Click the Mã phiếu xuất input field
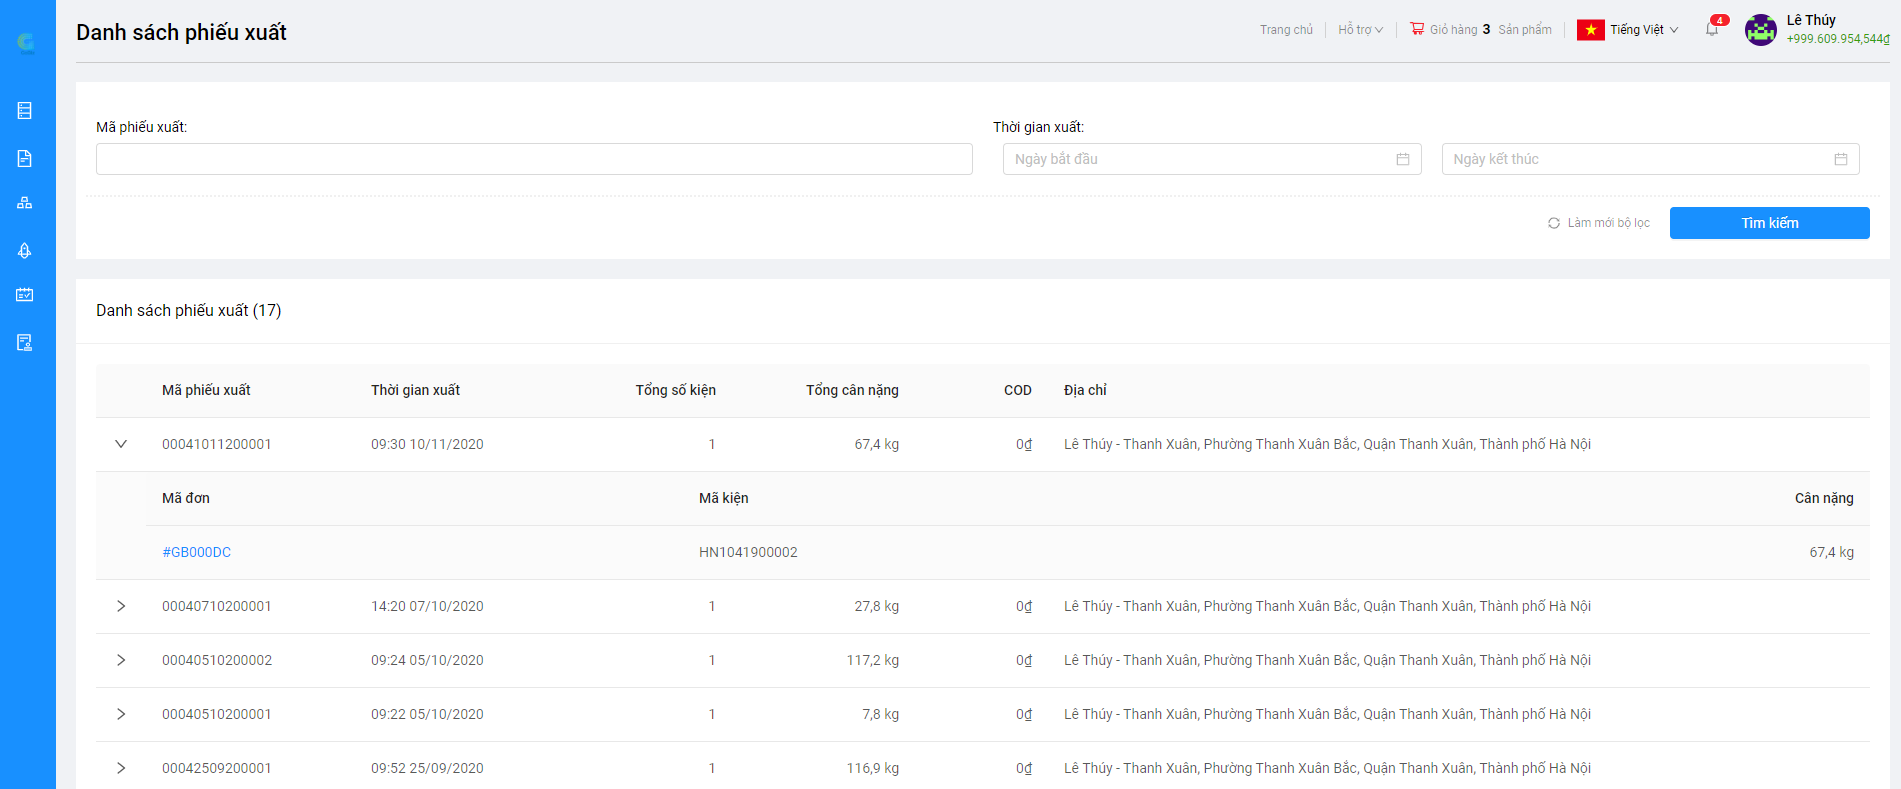The image size is (1901, 789). [534, 159]
